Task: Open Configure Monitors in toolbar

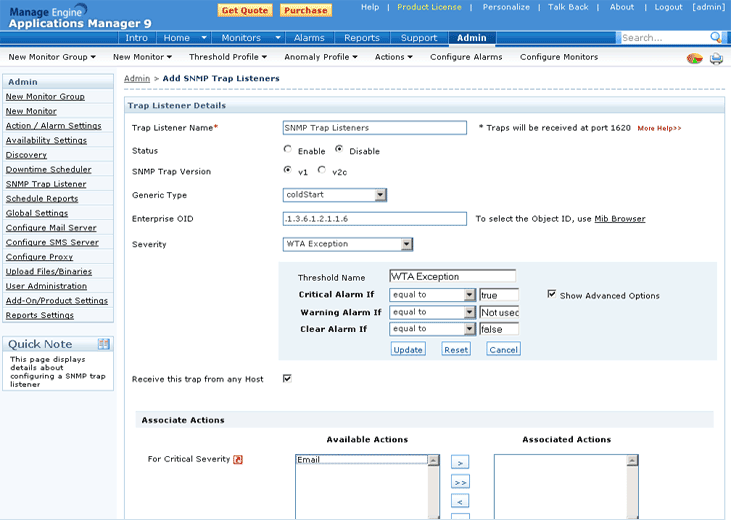Action: tap(559, 57)
